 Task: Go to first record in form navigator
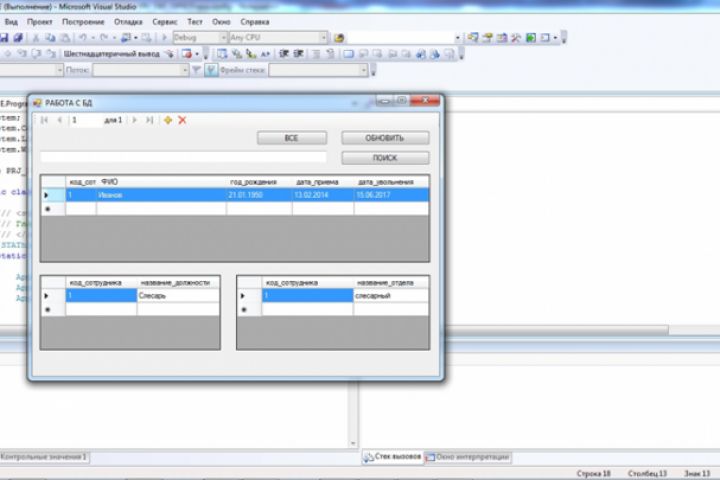pyautogui.click(x=44, y=120)
